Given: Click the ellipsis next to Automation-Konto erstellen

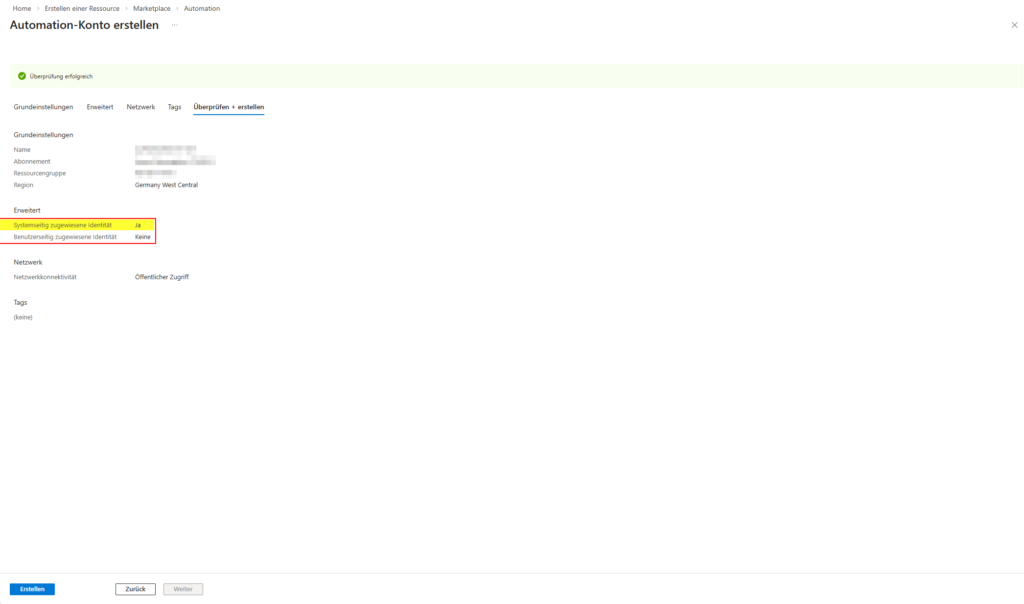Looking at the screenshot, I should point(174,25).
